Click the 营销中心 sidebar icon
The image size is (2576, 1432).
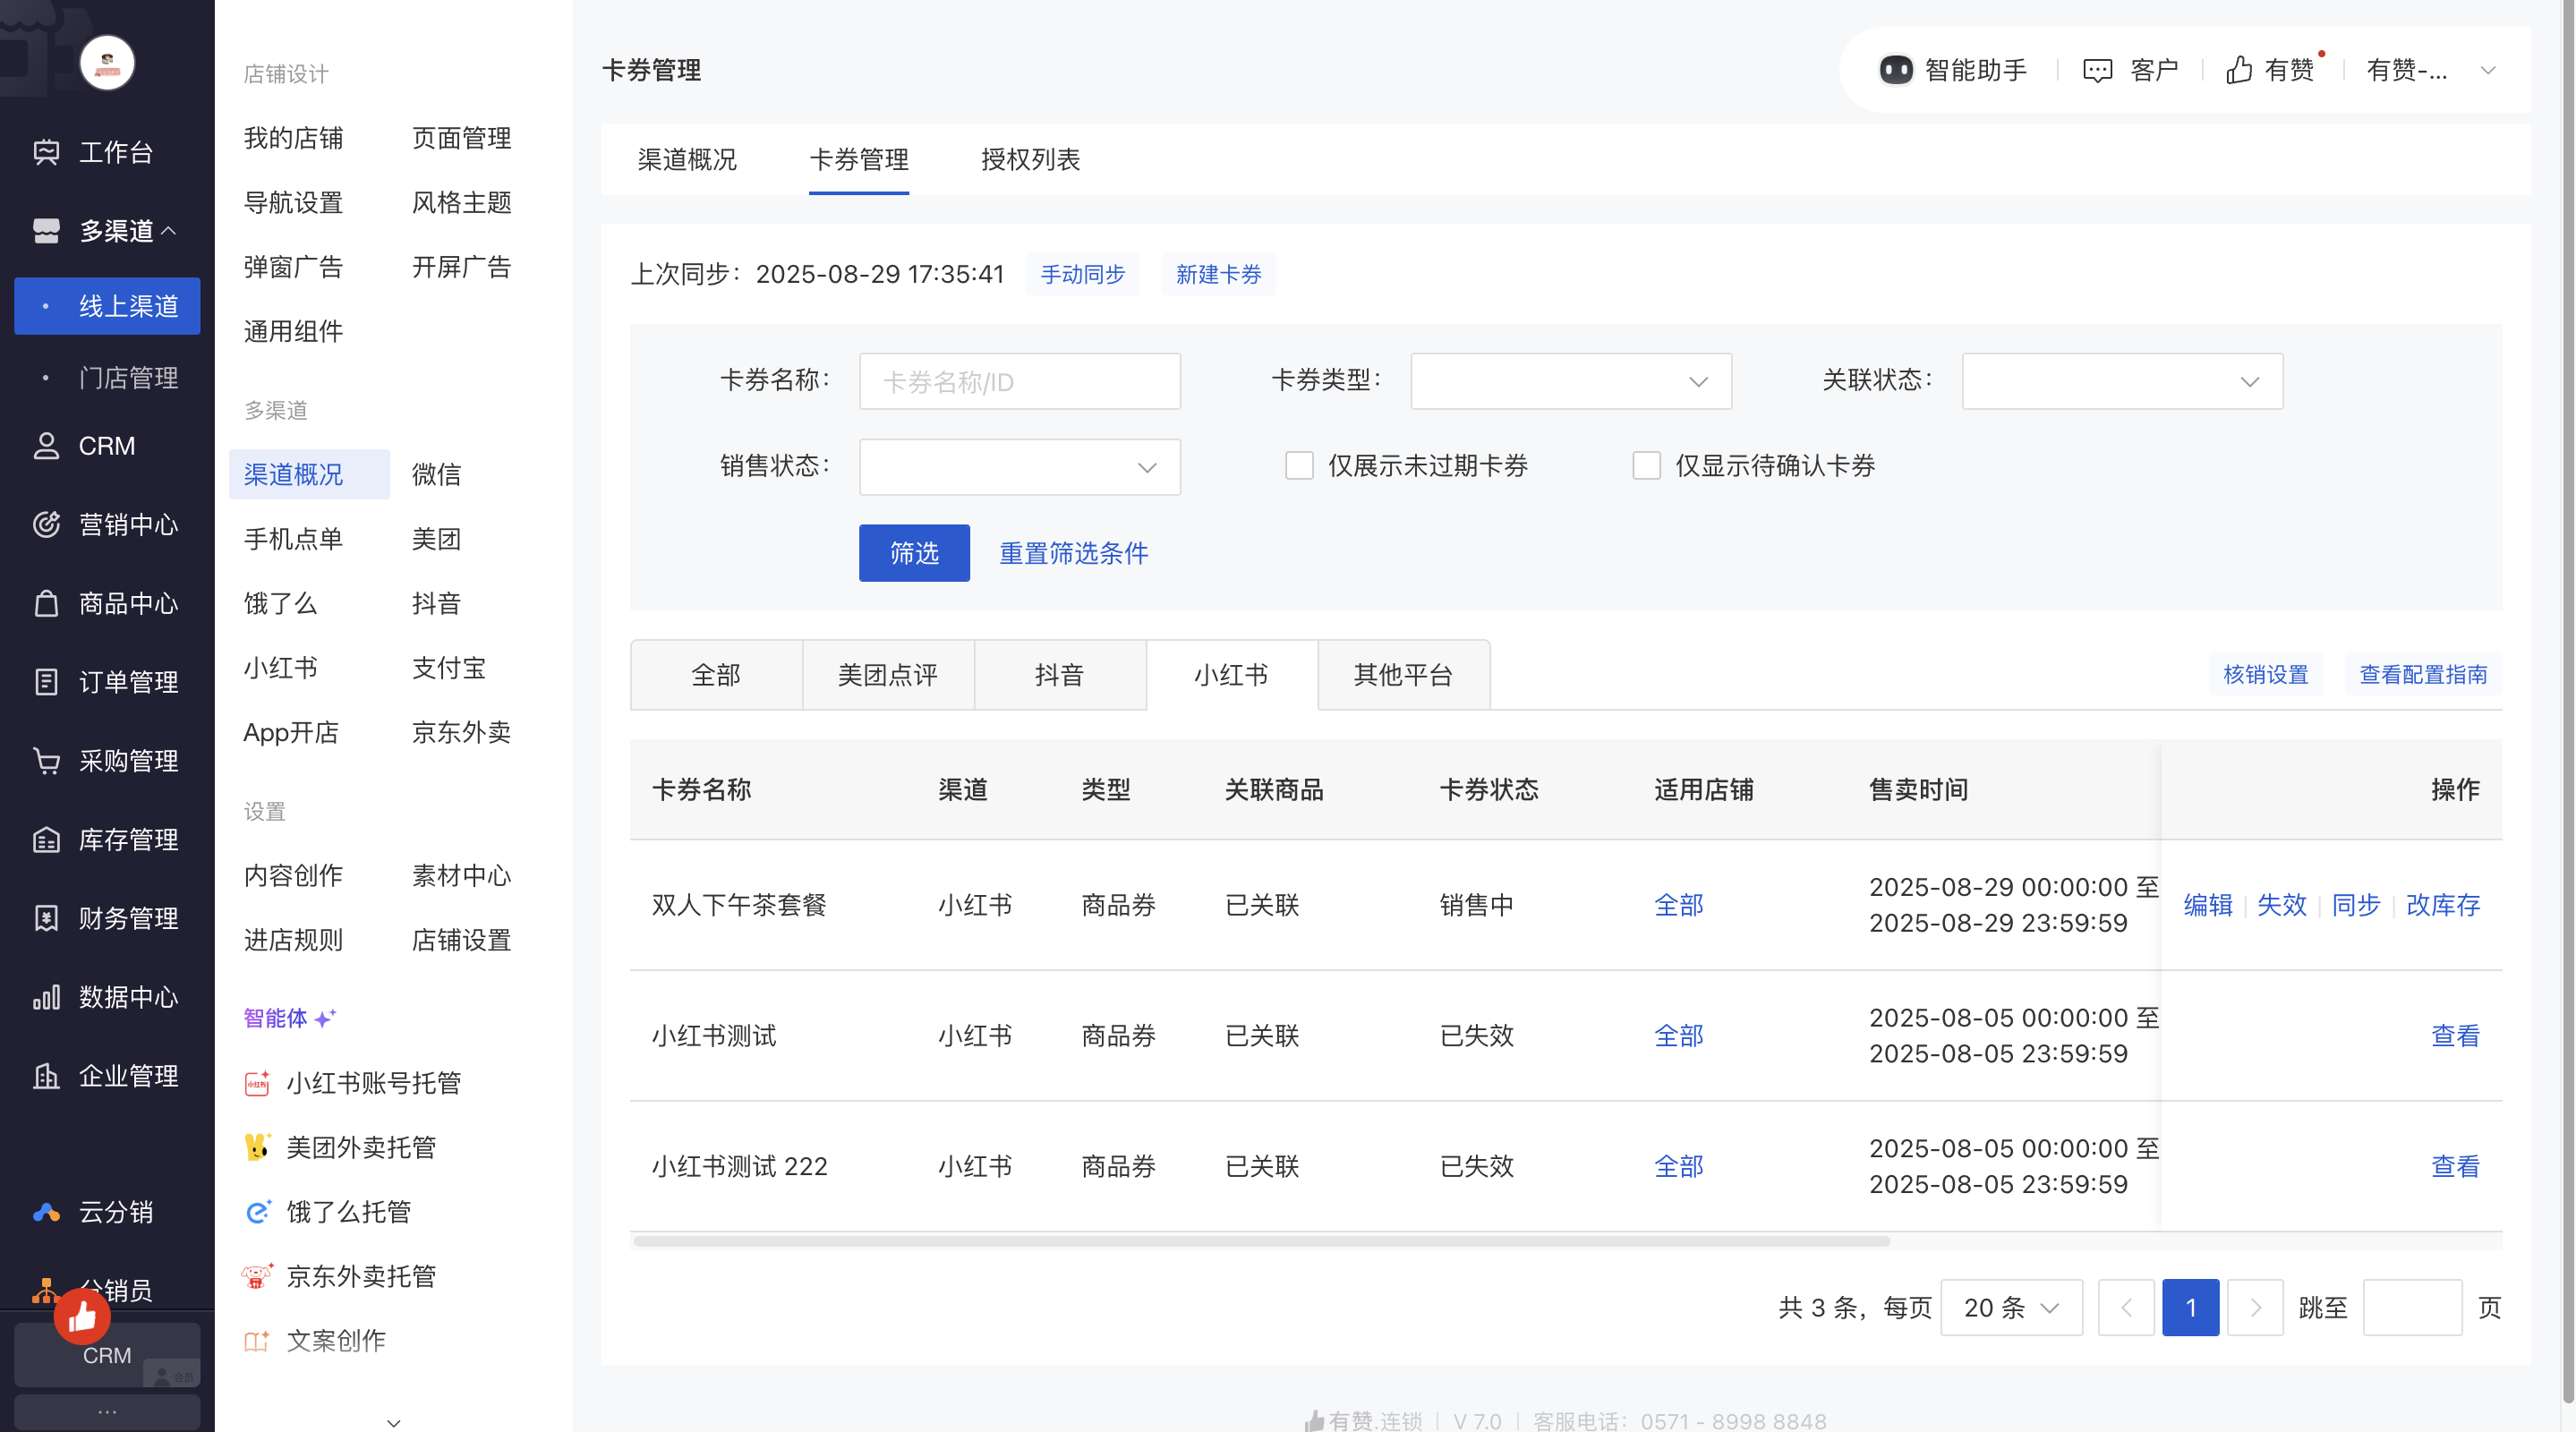(x=46, y=524)
